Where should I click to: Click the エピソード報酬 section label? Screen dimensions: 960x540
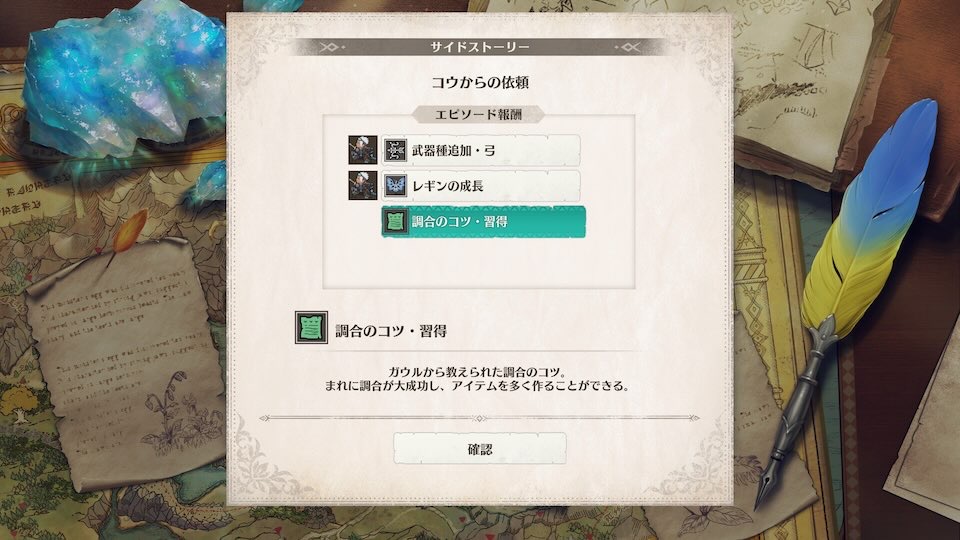tap(478, 114)
